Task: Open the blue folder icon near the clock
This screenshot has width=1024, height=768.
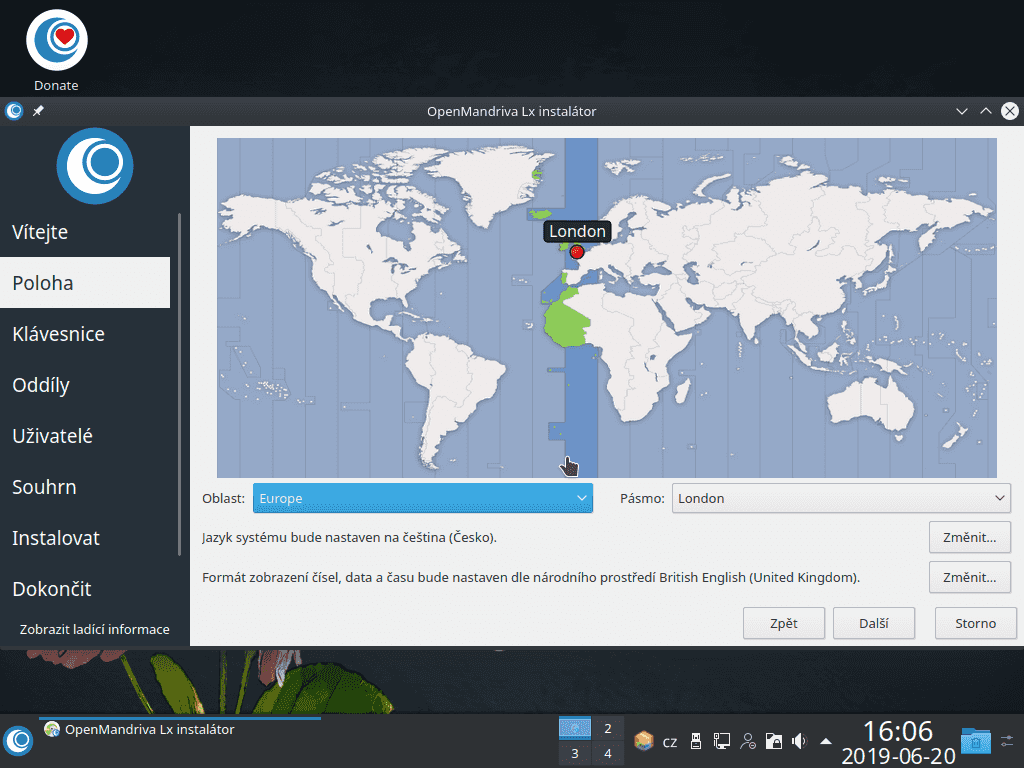Action: [x=975, y=741]
